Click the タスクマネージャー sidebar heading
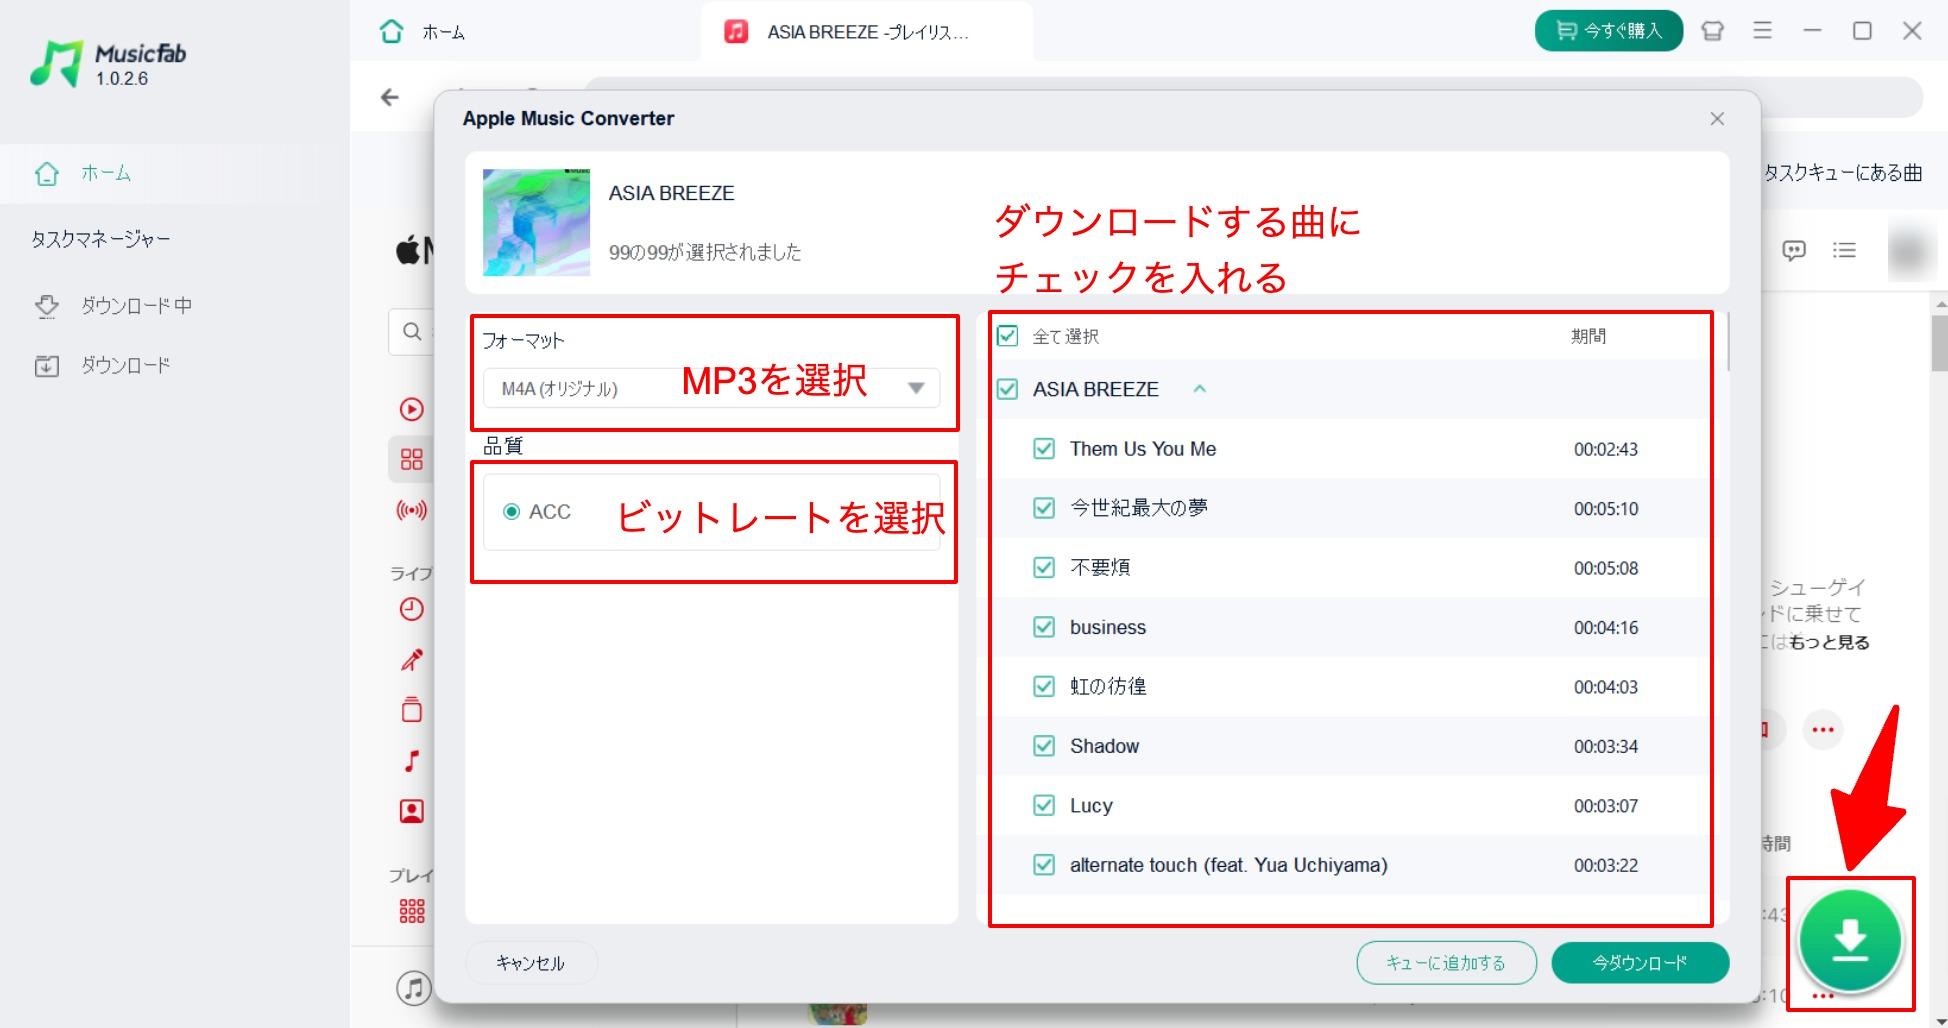 click(x=101, y=239)
